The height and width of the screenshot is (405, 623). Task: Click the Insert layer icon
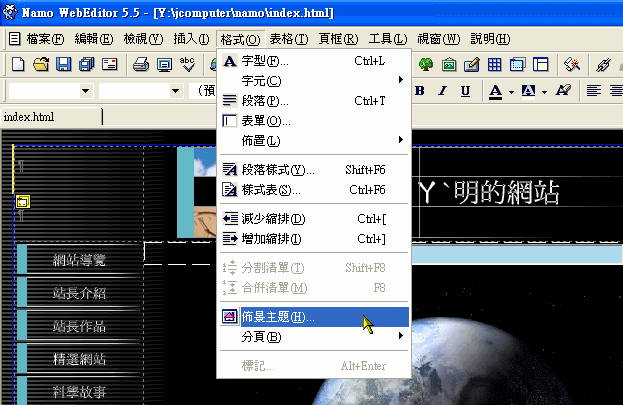coord(517,64)
